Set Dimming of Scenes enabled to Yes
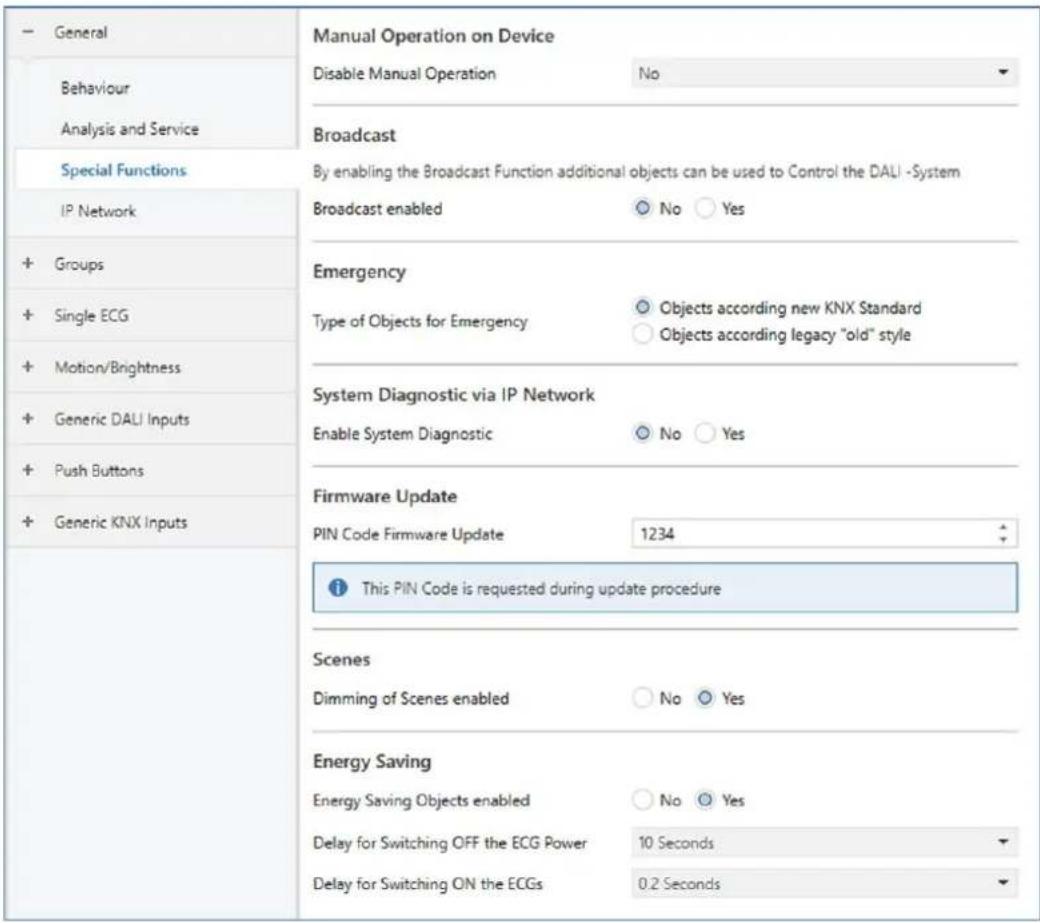The height and width of the screenshot is (923, 1040). 705,698
